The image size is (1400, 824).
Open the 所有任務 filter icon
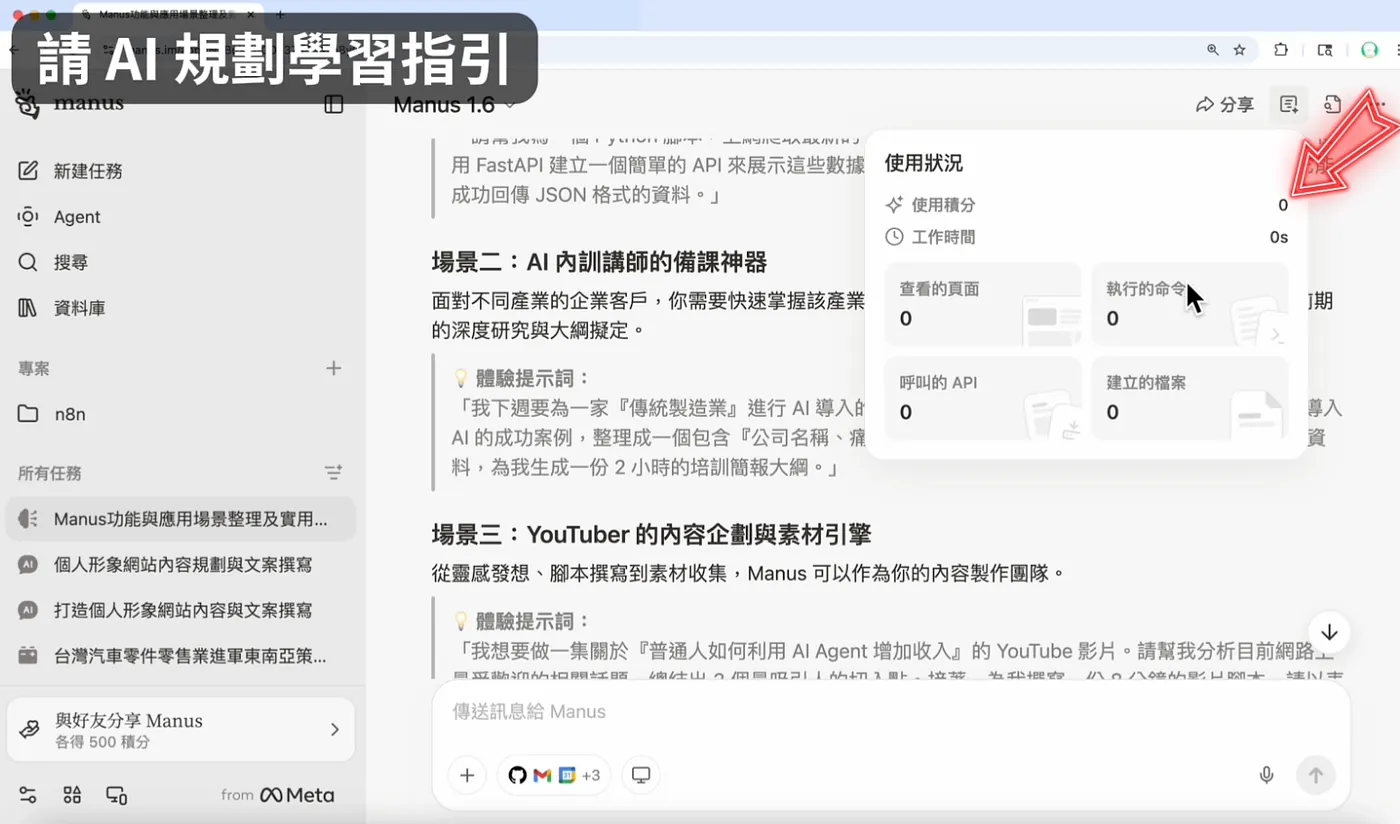334,472
